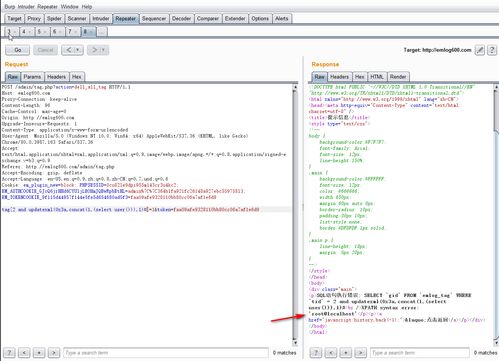Go to previous match in response search
The width and height of the screenshot is (499, 361).
[x=331, y=352]
